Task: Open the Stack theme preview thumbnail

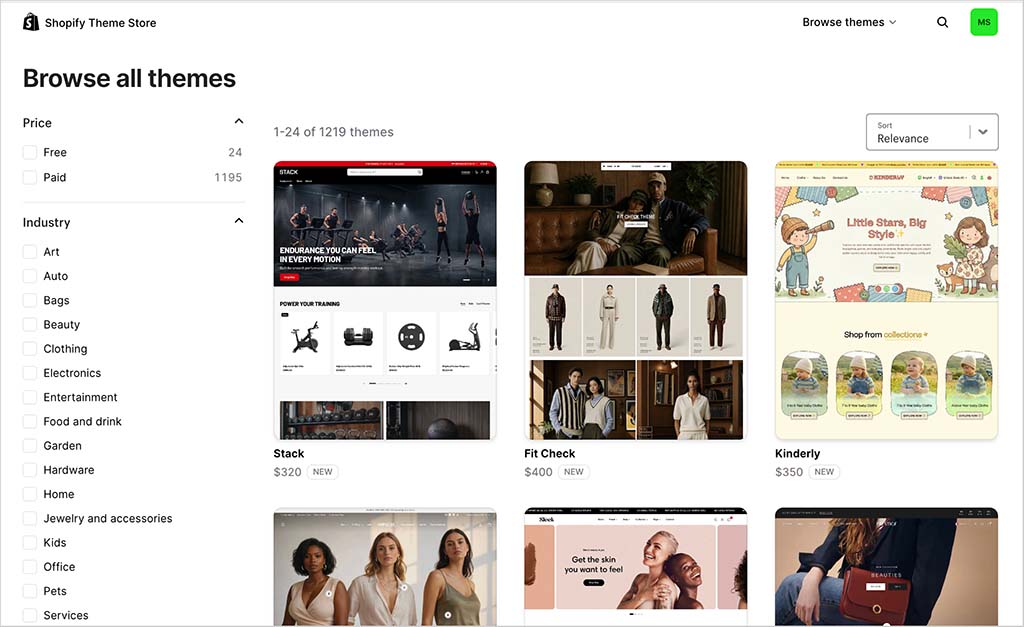Action: pyautogui.click(x=385, y=300)
